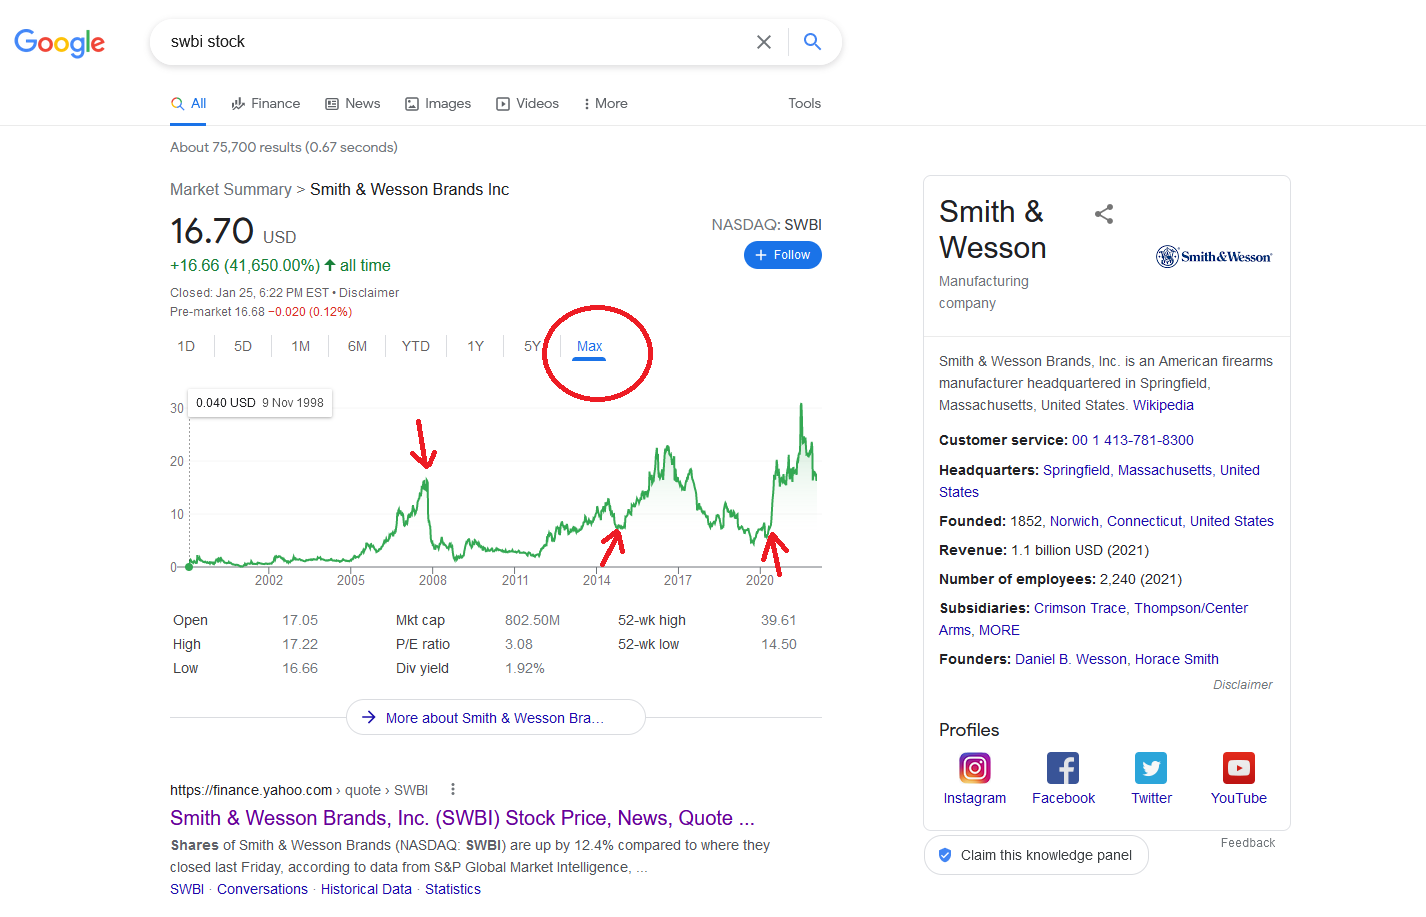The height and width of the screenshot is (917, 1426).
Task: Open the YouTube profile icon
Action: pyautogui.click(x=1239, y=768)
